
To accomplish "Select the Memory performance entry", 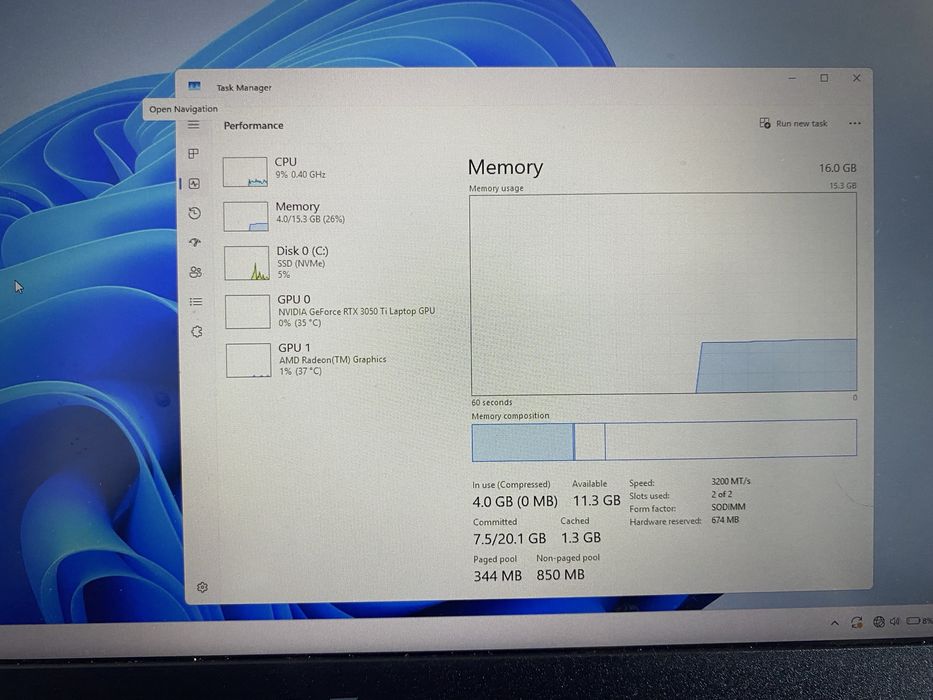I will click(x=334, y=215).
